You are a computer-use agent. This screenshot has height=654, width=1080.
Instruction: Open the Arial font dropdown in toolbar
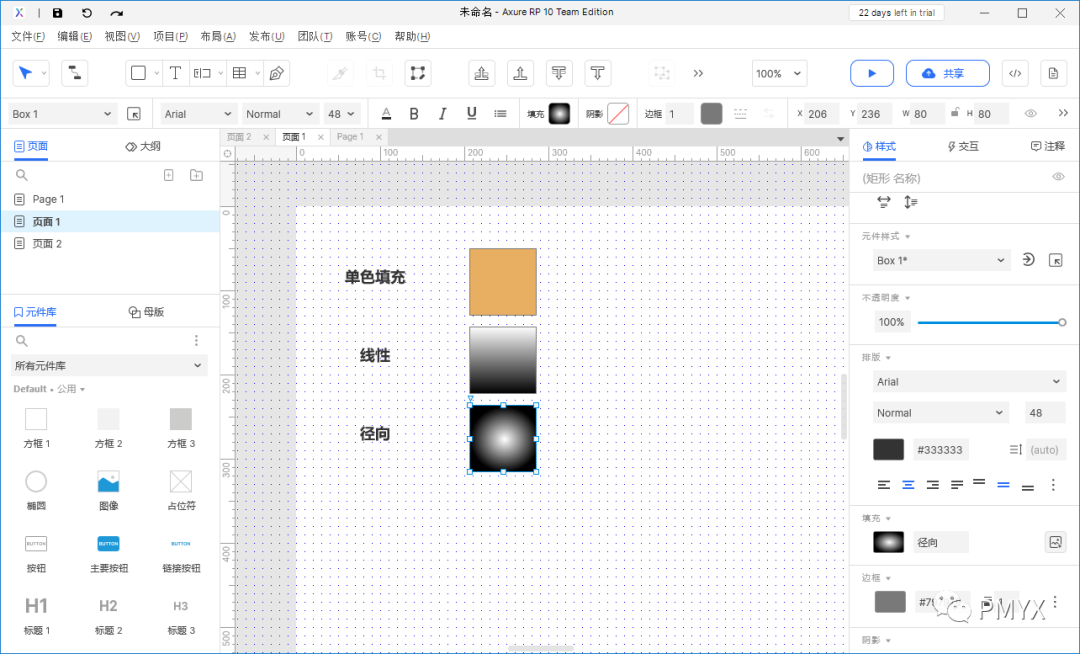coord(198,114)
